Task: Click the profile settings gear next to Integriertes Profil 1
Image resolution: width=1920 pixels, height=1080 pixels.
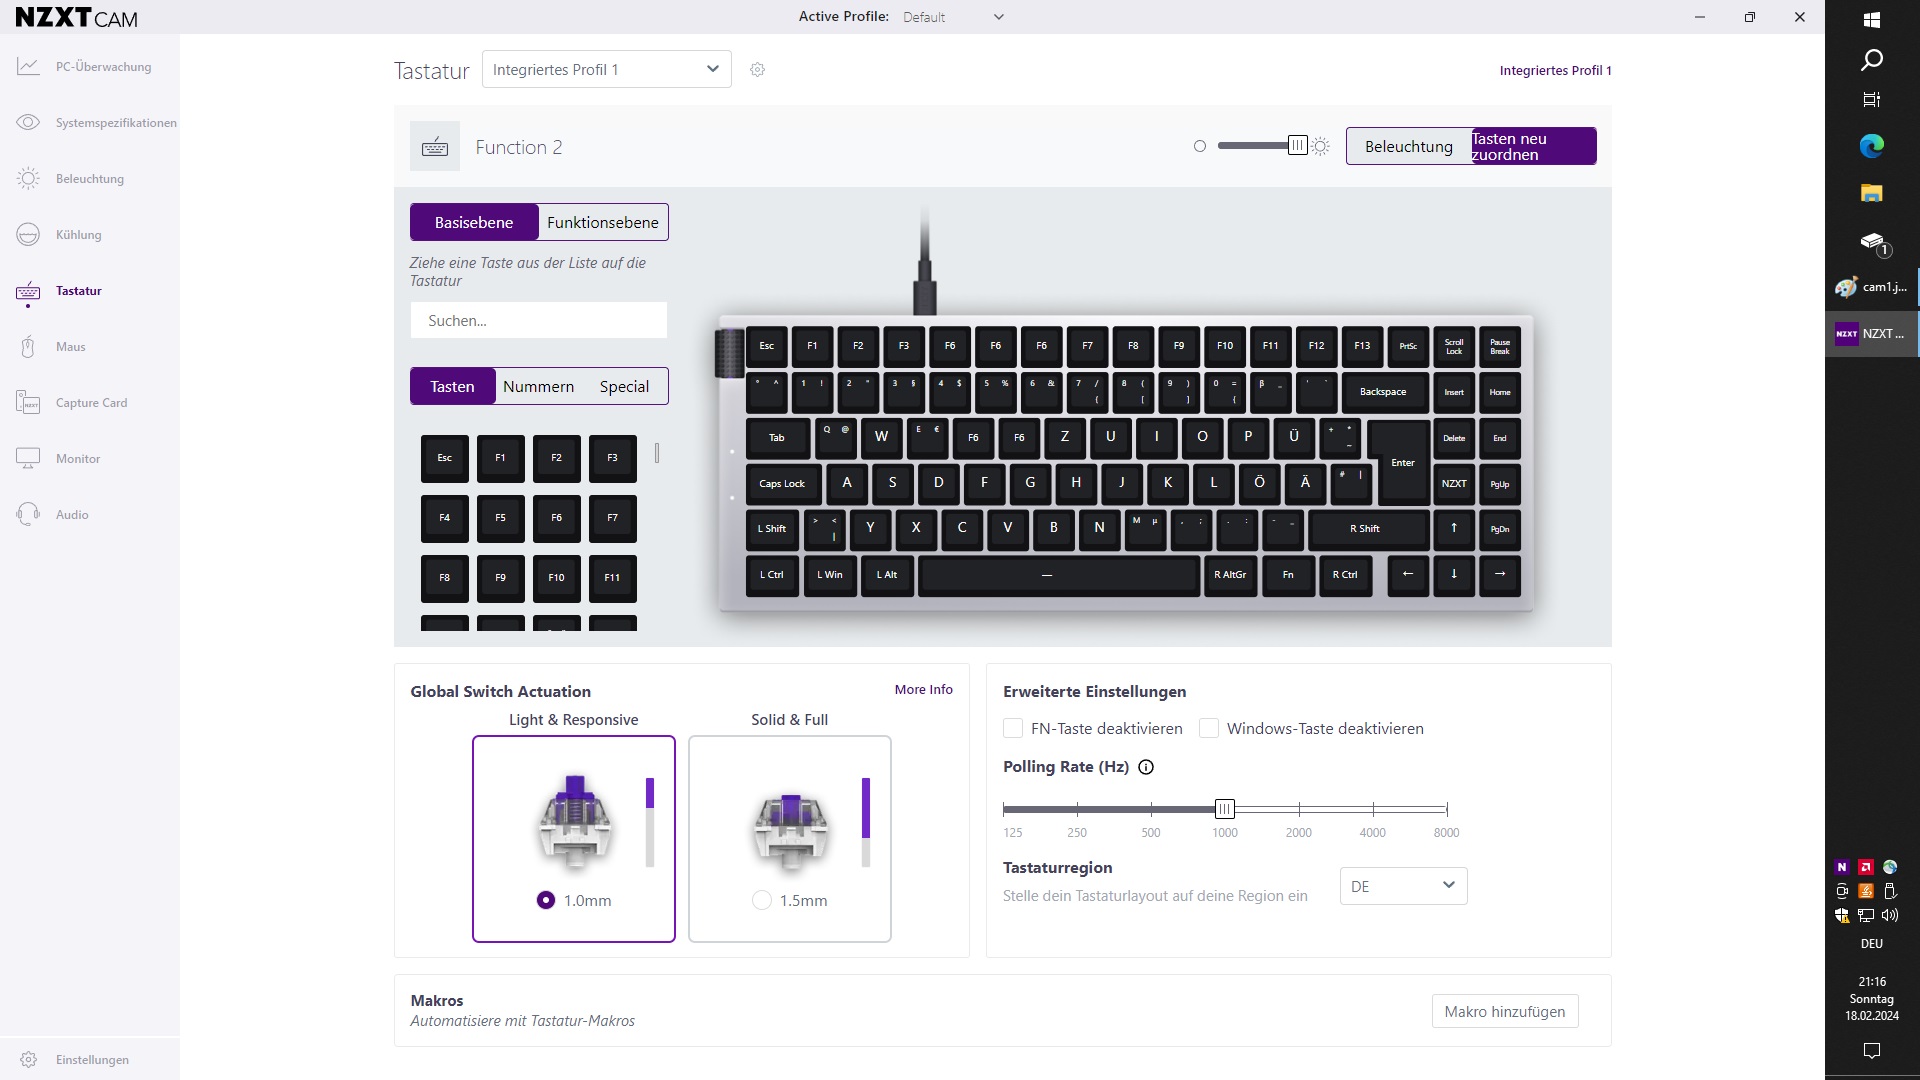Action: [757, 70]
